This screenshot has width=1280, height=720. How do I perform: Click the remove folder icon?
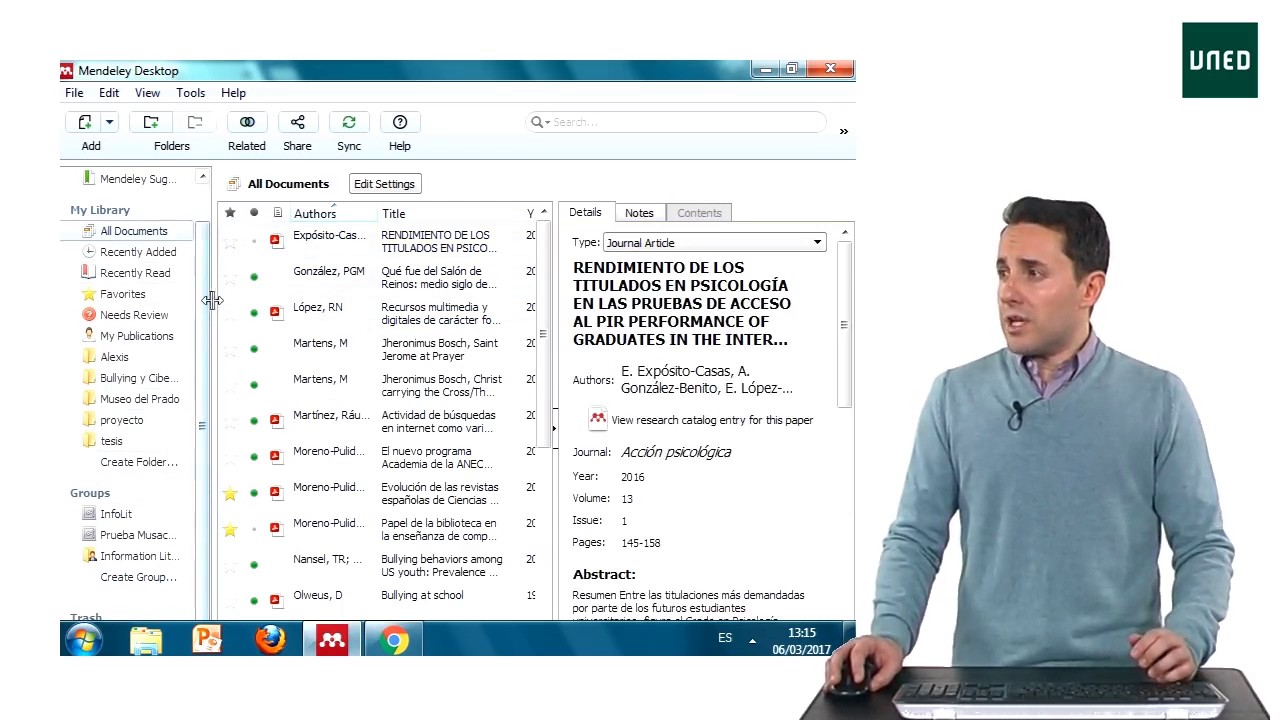pyautogui.click(x=195, y=122)
